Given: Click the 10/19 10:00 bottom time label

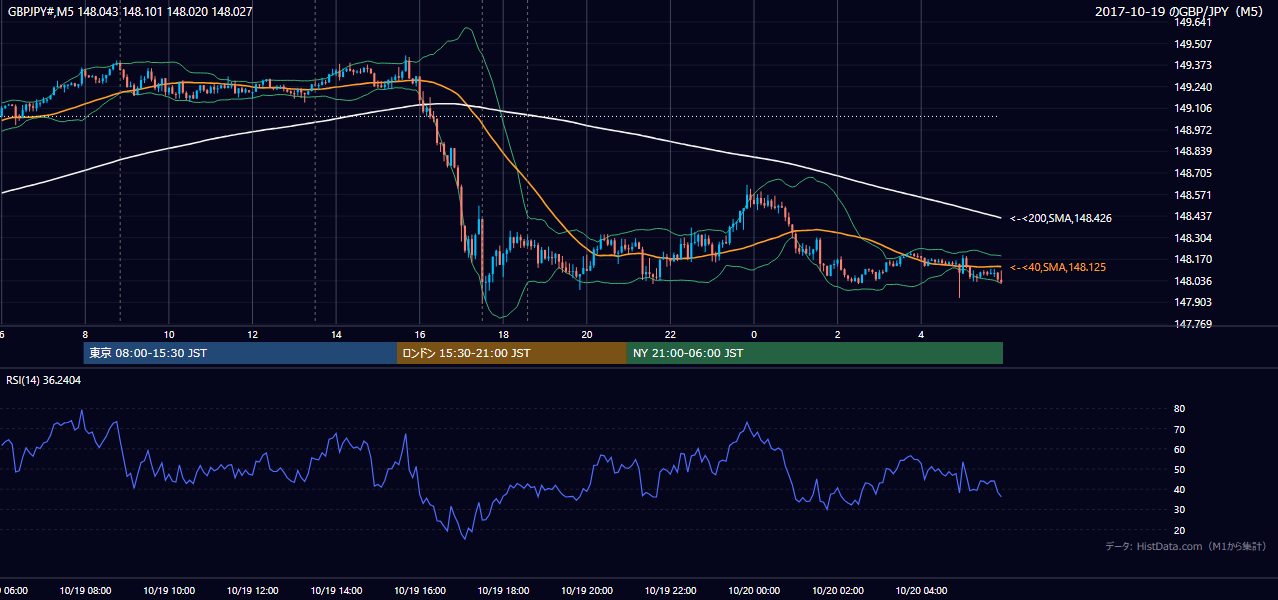Looking at the screenshot, I should (x=169, y=590).
